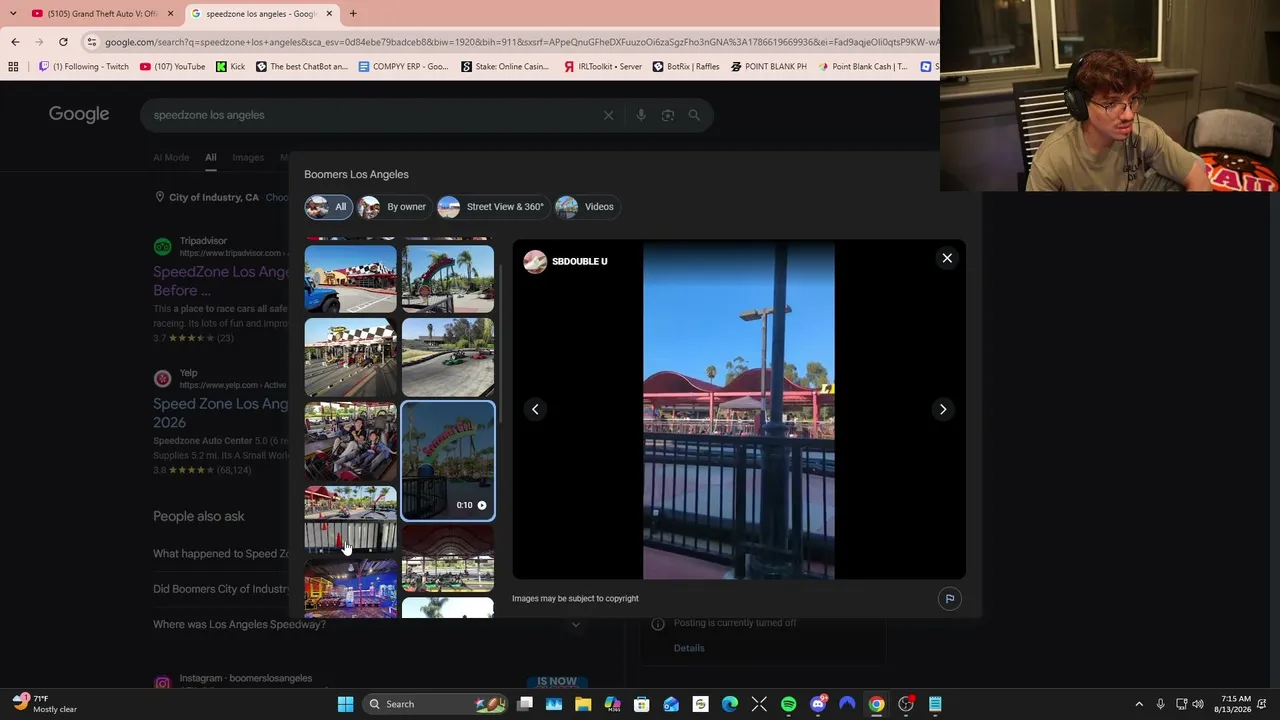Select the blue jeep building photo thumbnail
The image size is (1280, 720).
pos(351,279)
